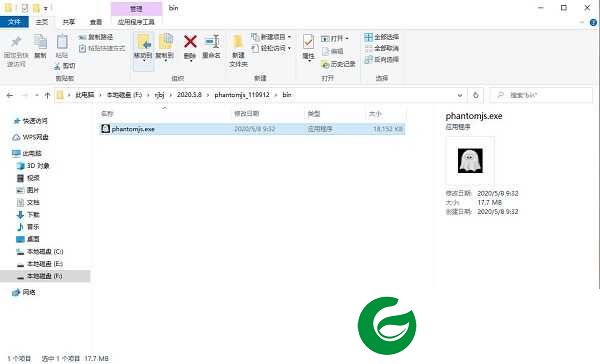
Task: Open Downloads folder in sidebar
Action: (29, 215)
